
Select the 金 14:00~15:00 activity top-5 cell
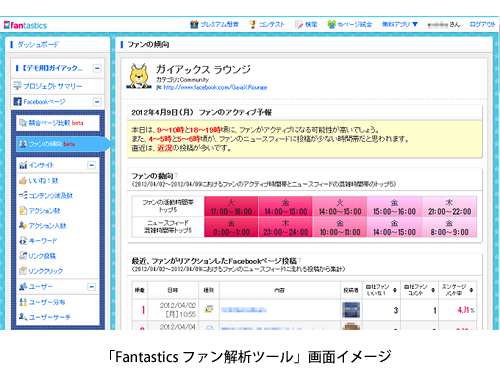pyautogui.click(x=286, y=207)
